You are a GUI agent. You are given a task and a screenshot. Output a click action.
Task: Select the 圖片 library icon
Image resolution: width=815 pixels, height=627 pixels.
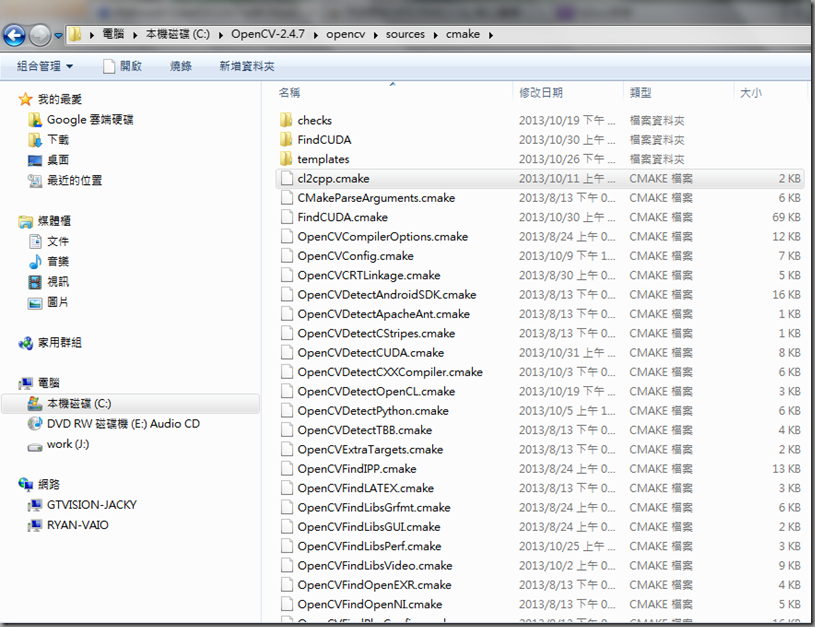tap(35, 302)
